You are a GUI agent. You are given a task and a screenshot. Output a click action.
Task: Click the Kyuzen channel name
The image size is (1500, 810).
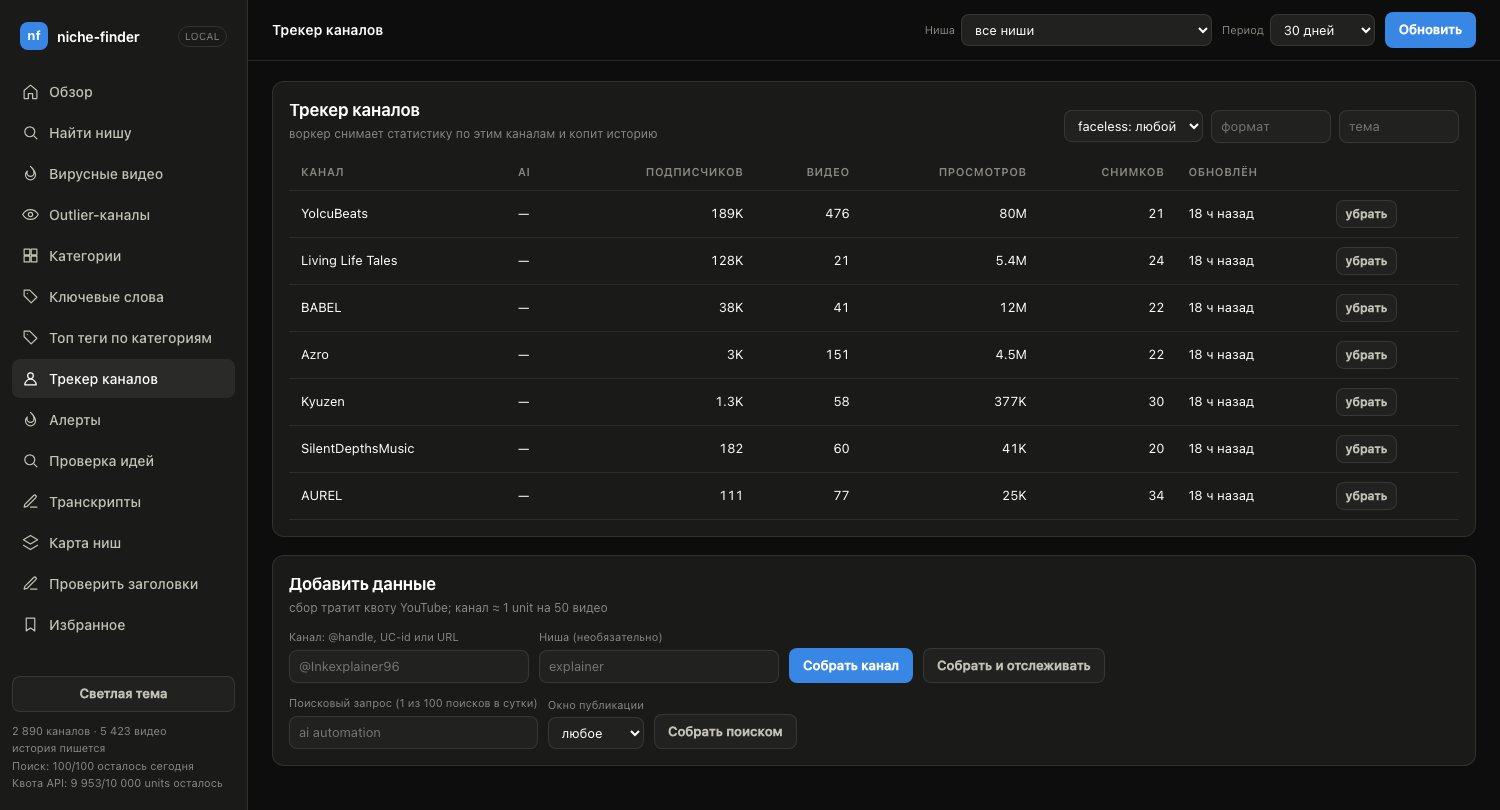[323, 402]
